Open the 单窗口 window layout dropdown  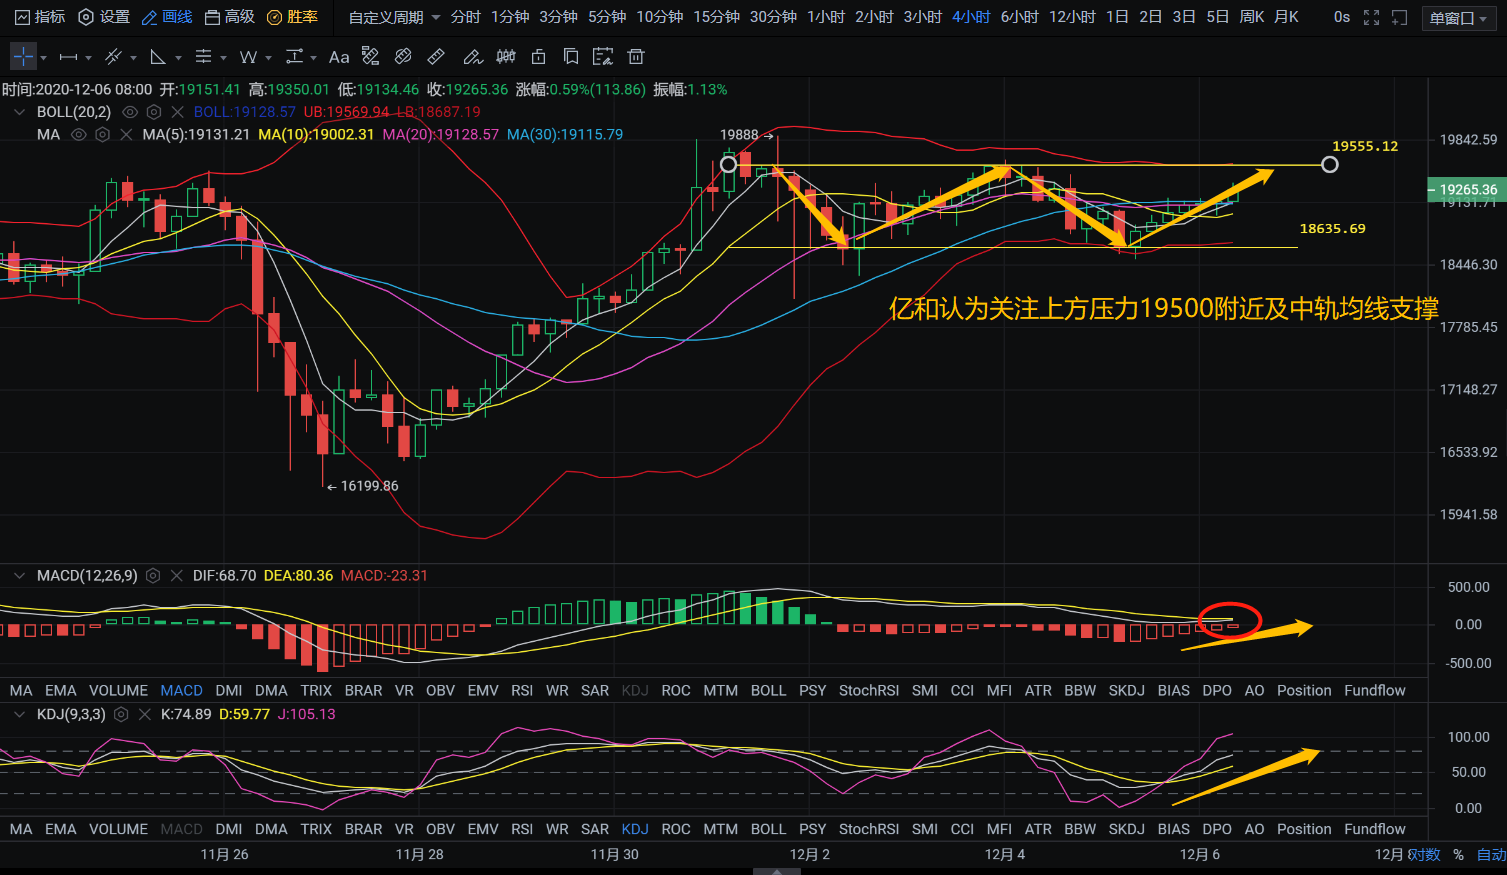(x=1458, y=18)
